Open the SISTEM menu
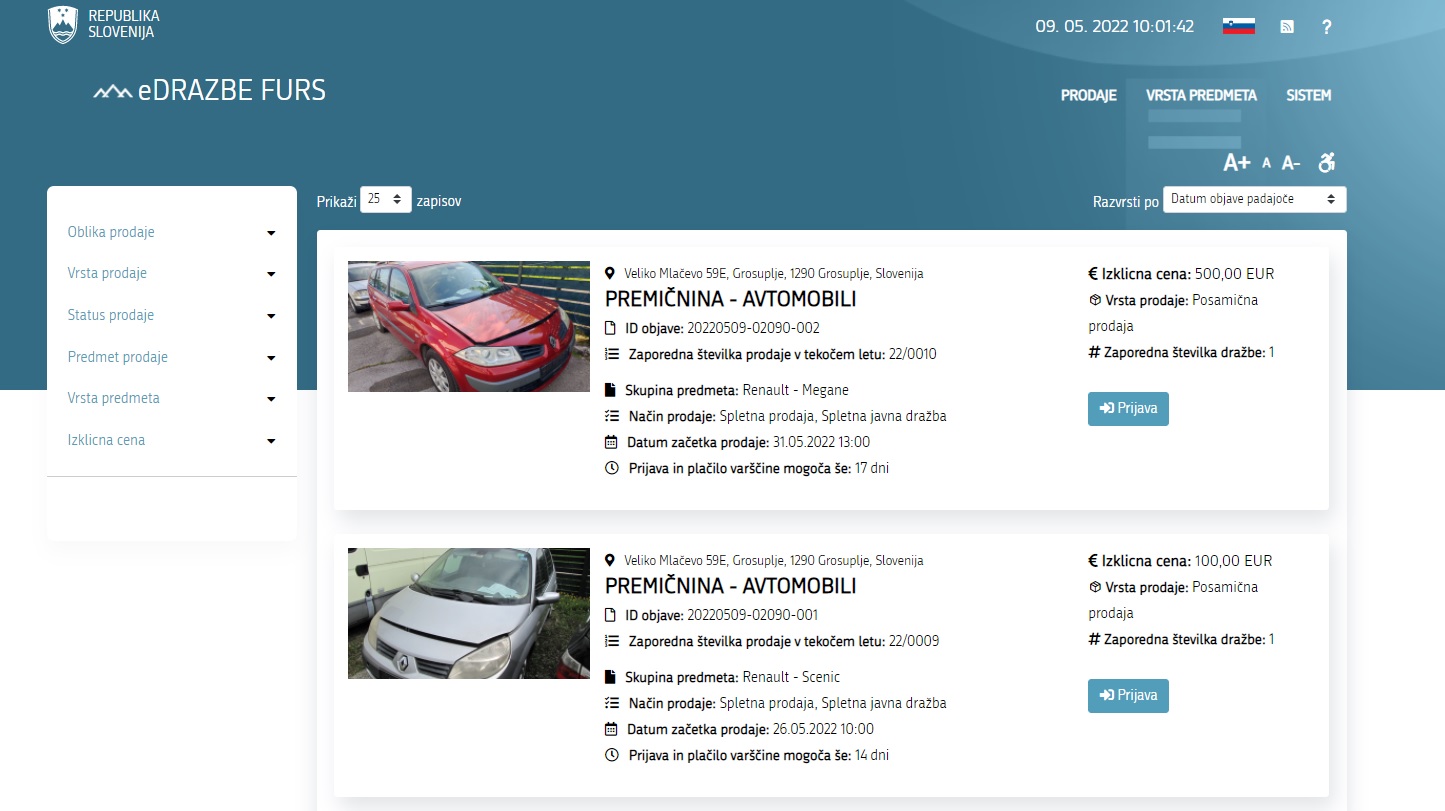Screen dimensions: 1445x811 tap(1308, 96)
